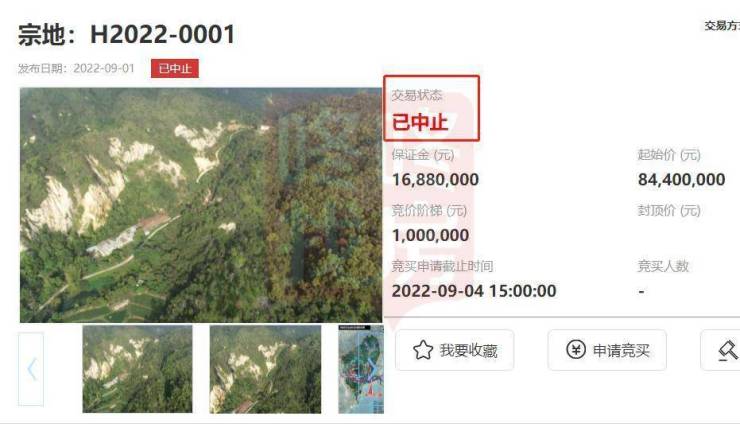Open the large aerial forest photo

(201, 205)
